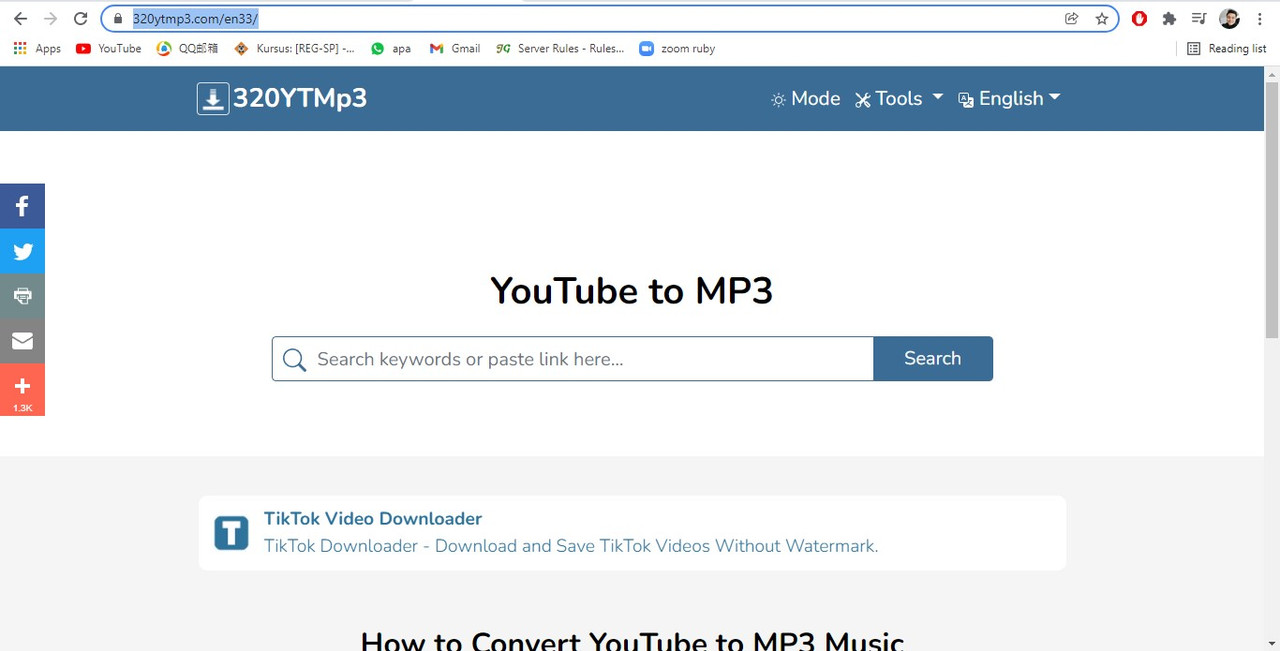1280x651 pixels.
Task: Bookmark this page with the star icon
Action: pos(1102,18)
